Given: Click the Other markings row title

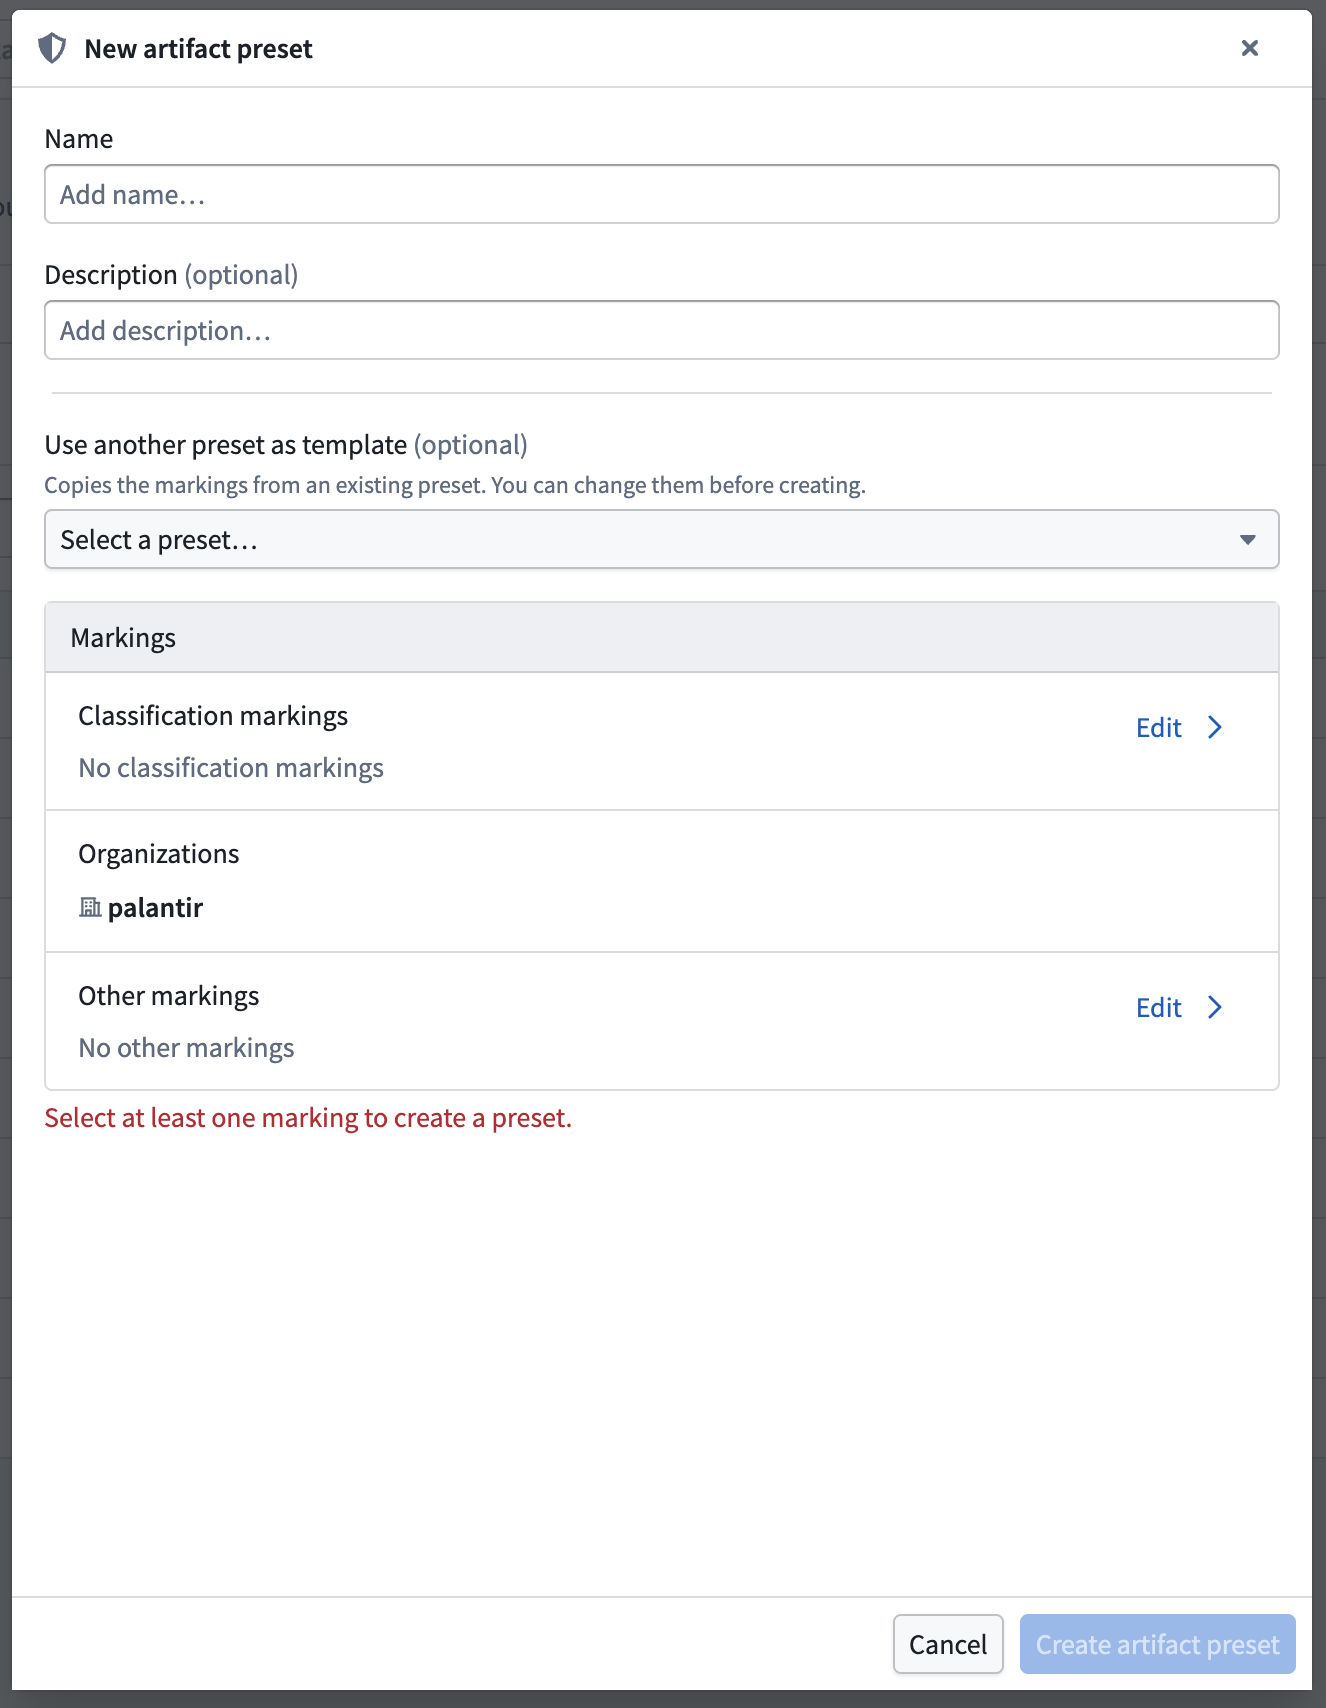Looking at the screenshot, I should pos(169,996).
